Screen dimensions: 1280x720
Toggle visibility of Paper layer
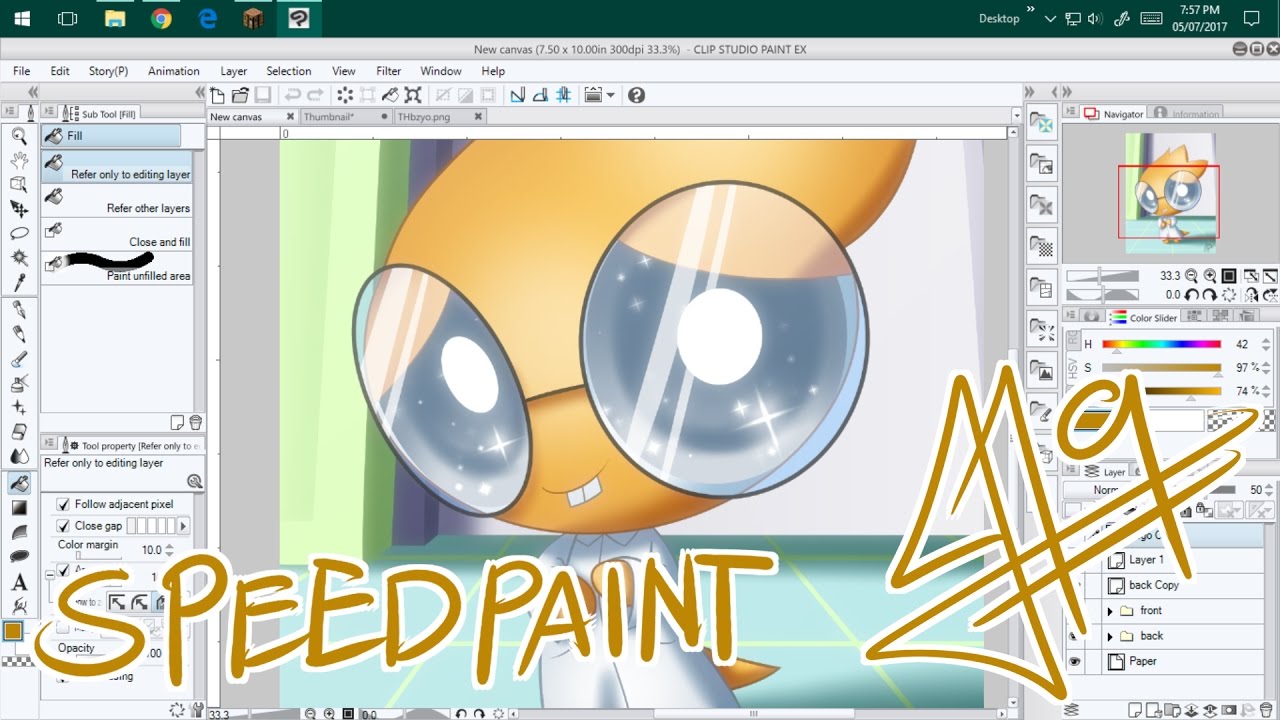(x=1076, y=661)
